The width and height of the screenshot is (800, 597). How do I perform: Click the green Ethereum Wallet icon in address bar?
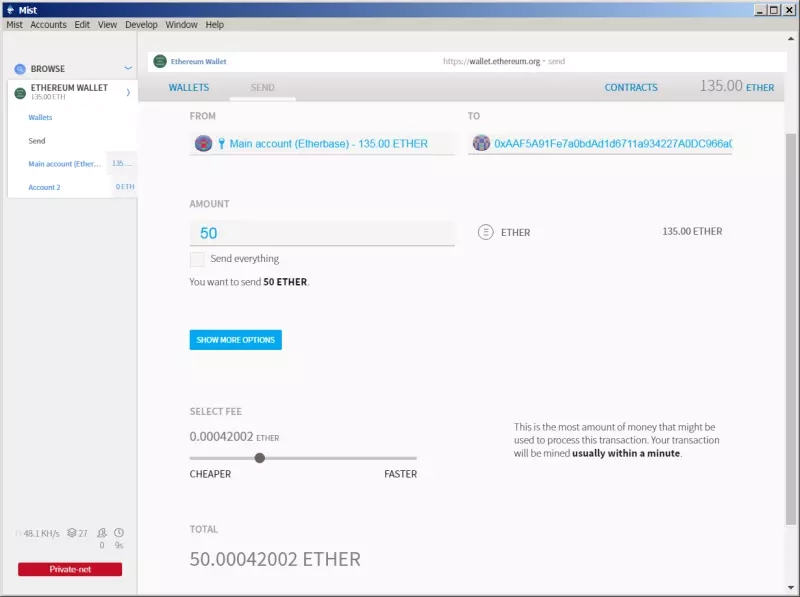point(160,61)
